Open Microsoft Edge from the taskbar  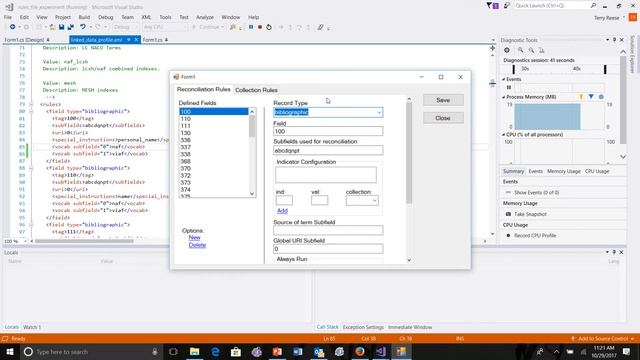(x=215, y=351)
